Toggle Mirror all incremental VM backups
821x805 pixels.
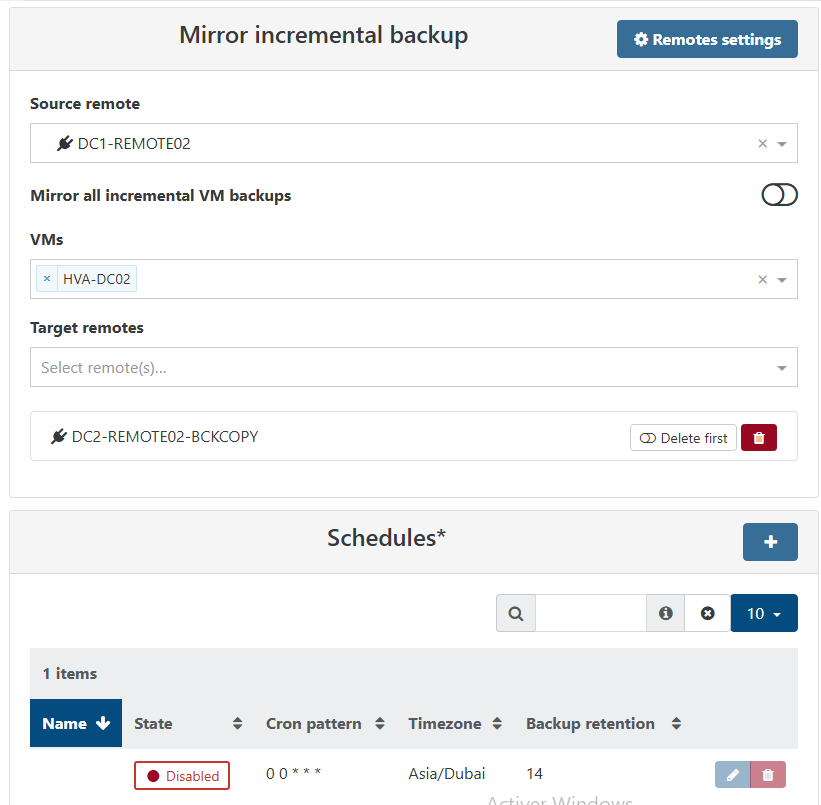pos(779,195)
